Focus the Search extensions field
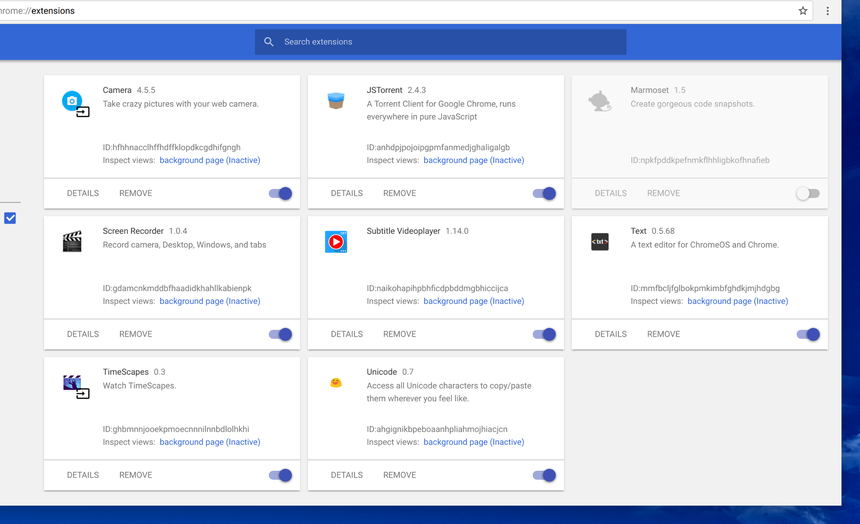 440,42
